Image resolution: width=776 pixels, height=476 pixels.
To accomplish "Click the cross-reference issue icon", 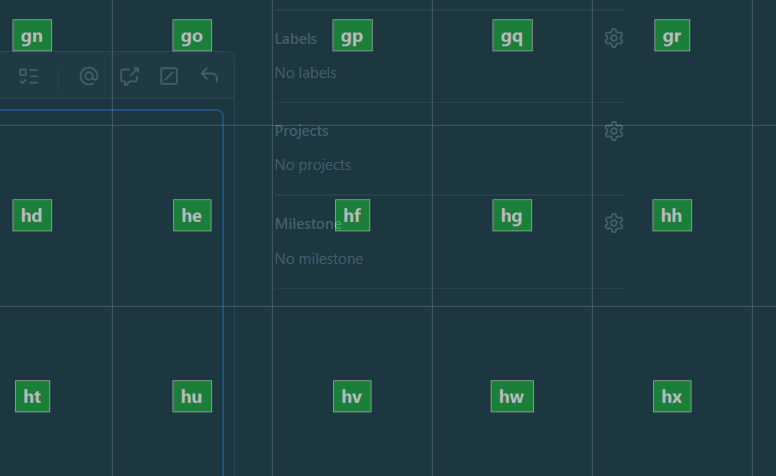I will pos(129,76).
